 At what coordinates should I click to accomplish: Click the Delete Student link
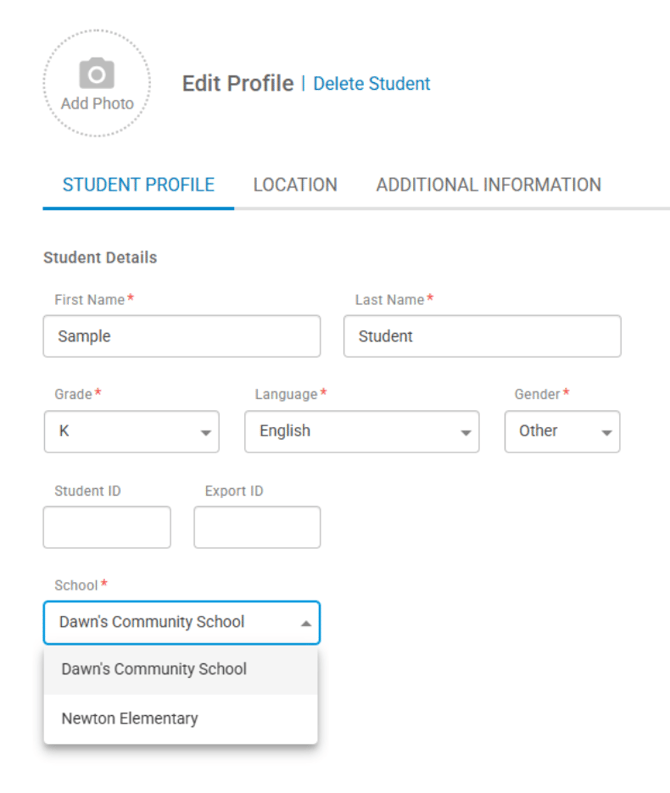pos(371,84)
